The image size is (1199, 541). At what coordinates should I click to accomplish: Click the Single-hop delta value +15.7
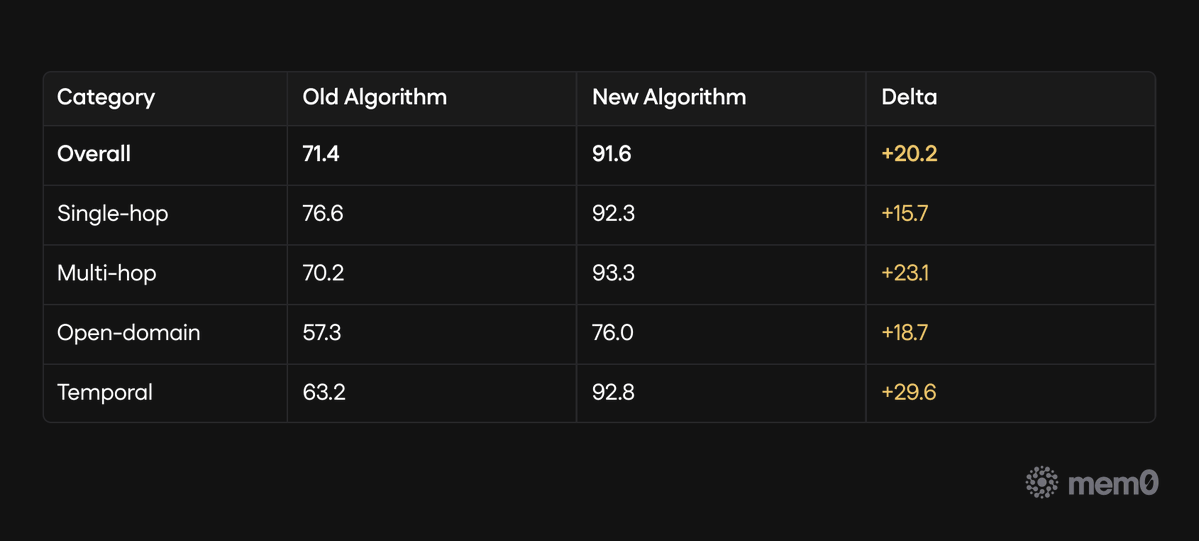(904, 213)
